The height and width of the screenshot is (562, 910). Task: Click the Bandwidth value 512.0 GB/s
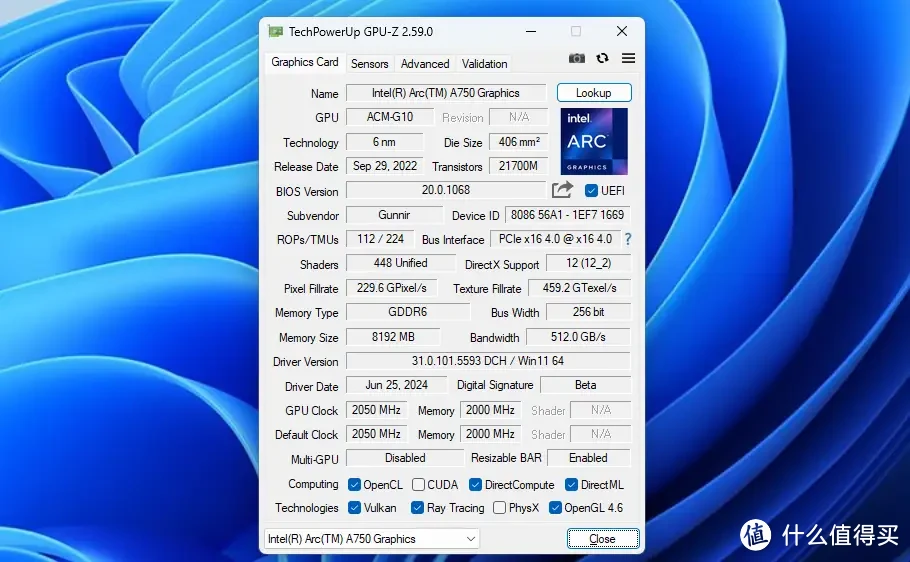point(578,337)
